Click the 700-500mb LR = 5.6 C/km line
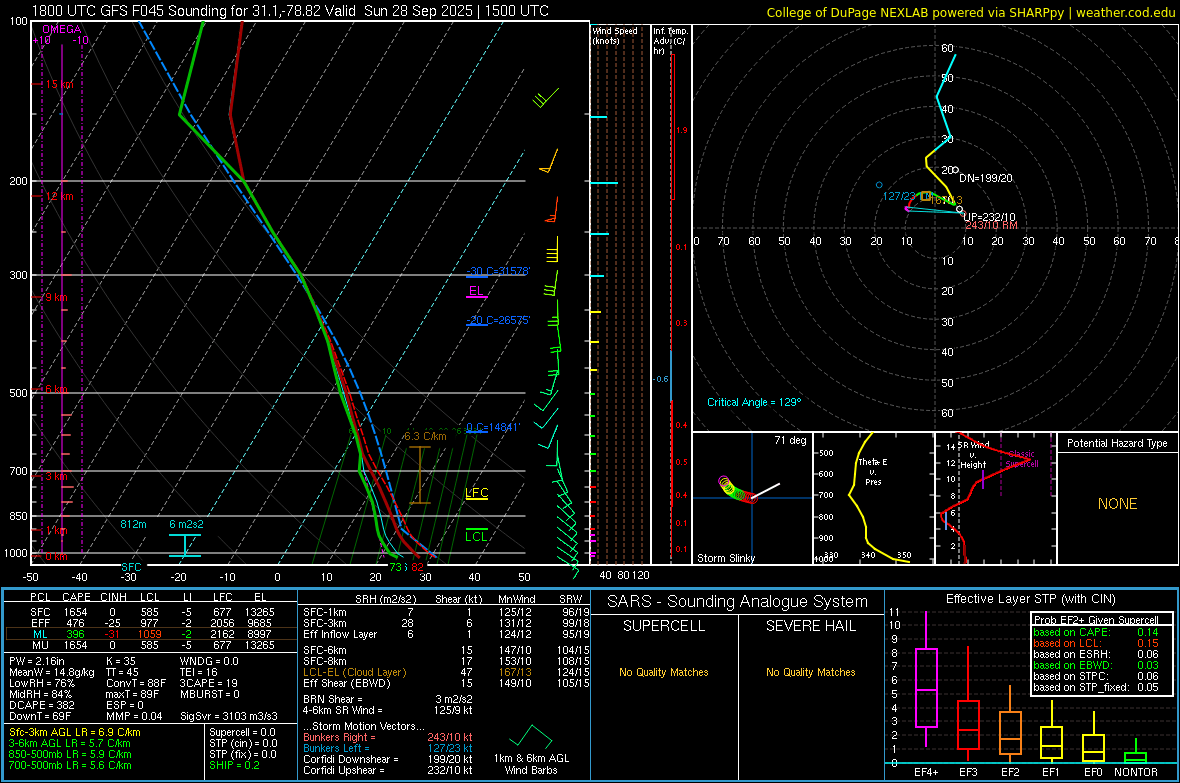The image size is (1180, 783). (70, 765)
